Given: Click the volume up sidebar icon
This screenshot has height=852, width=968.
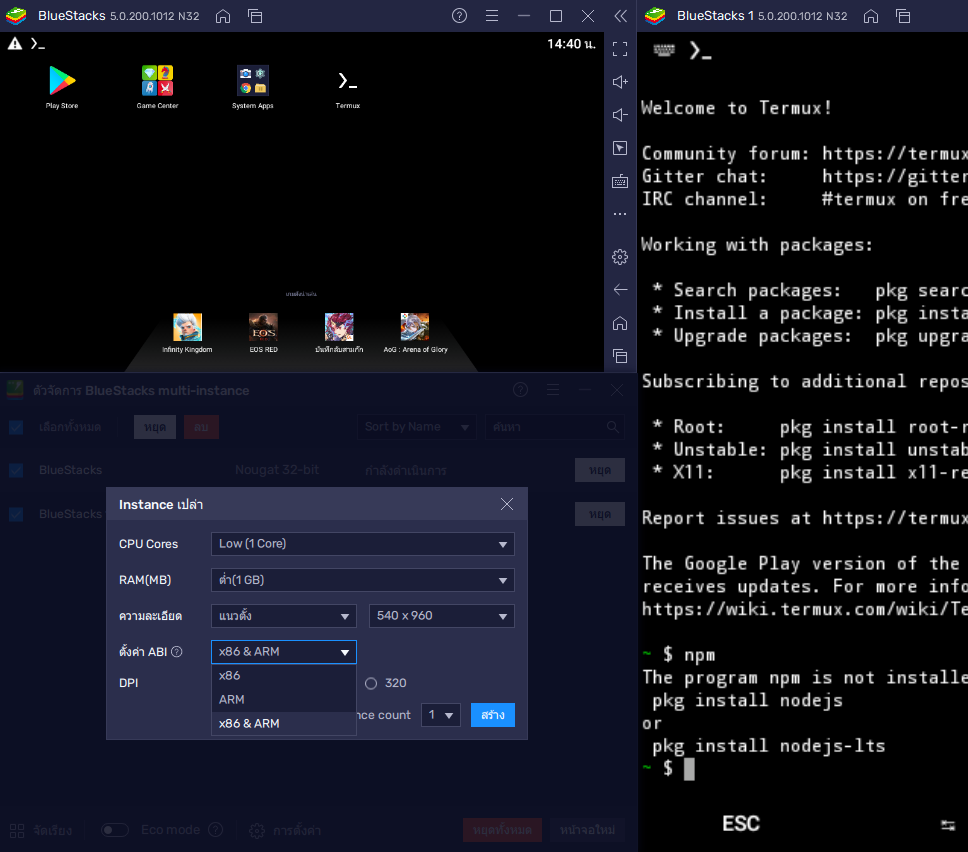Looking at the screenshot, I should pyautogui.click(x=620, y=82).
